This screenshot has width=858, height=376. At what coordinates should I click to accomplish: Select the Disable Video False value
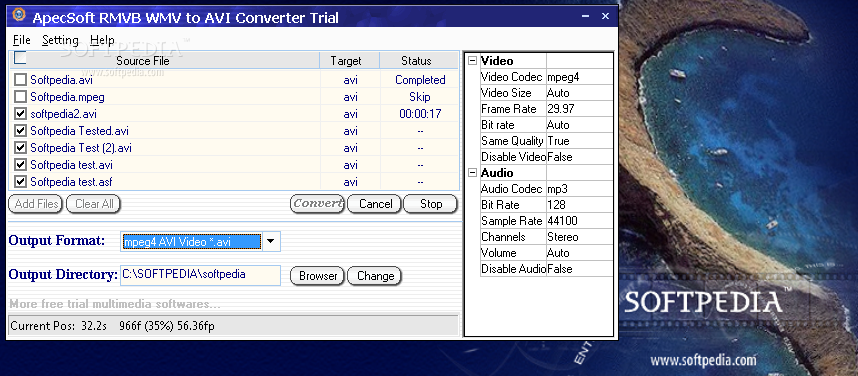click(x=579, y=157)
